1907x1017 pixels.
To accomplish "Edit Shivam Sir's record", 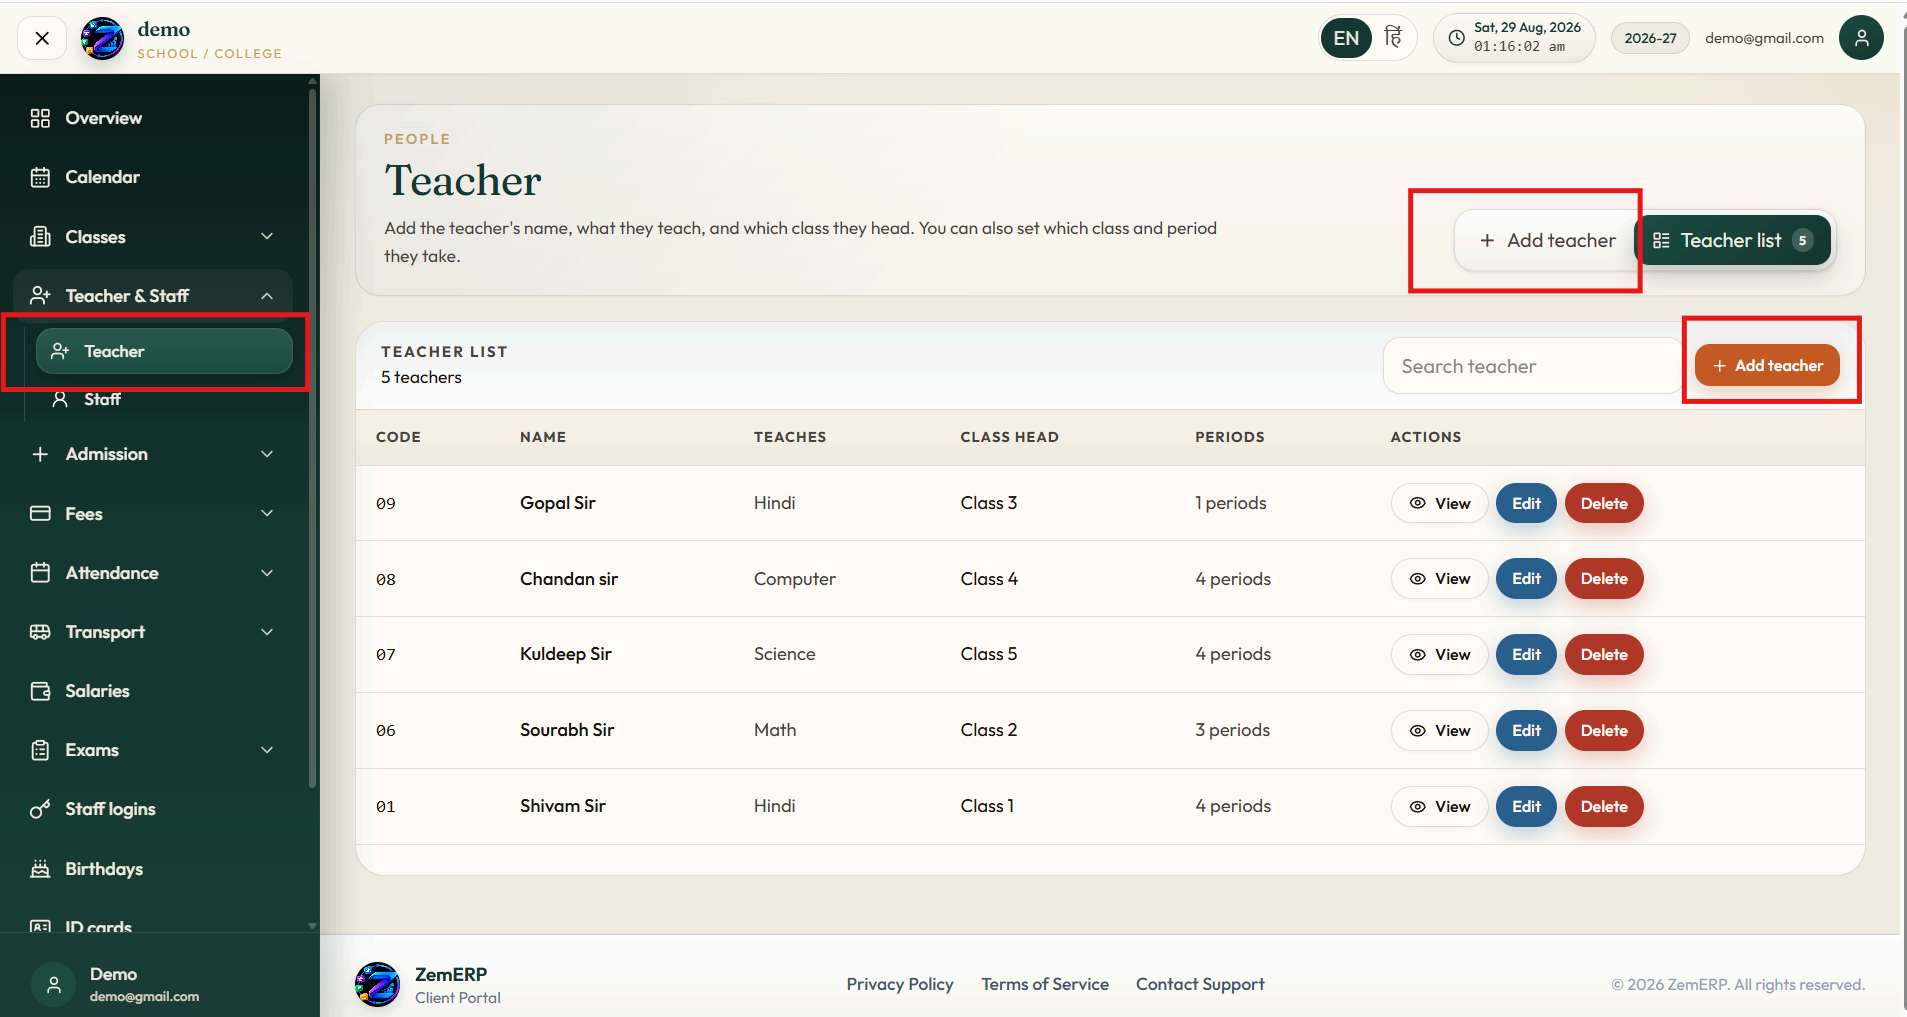I will [x=1526, y=807].
